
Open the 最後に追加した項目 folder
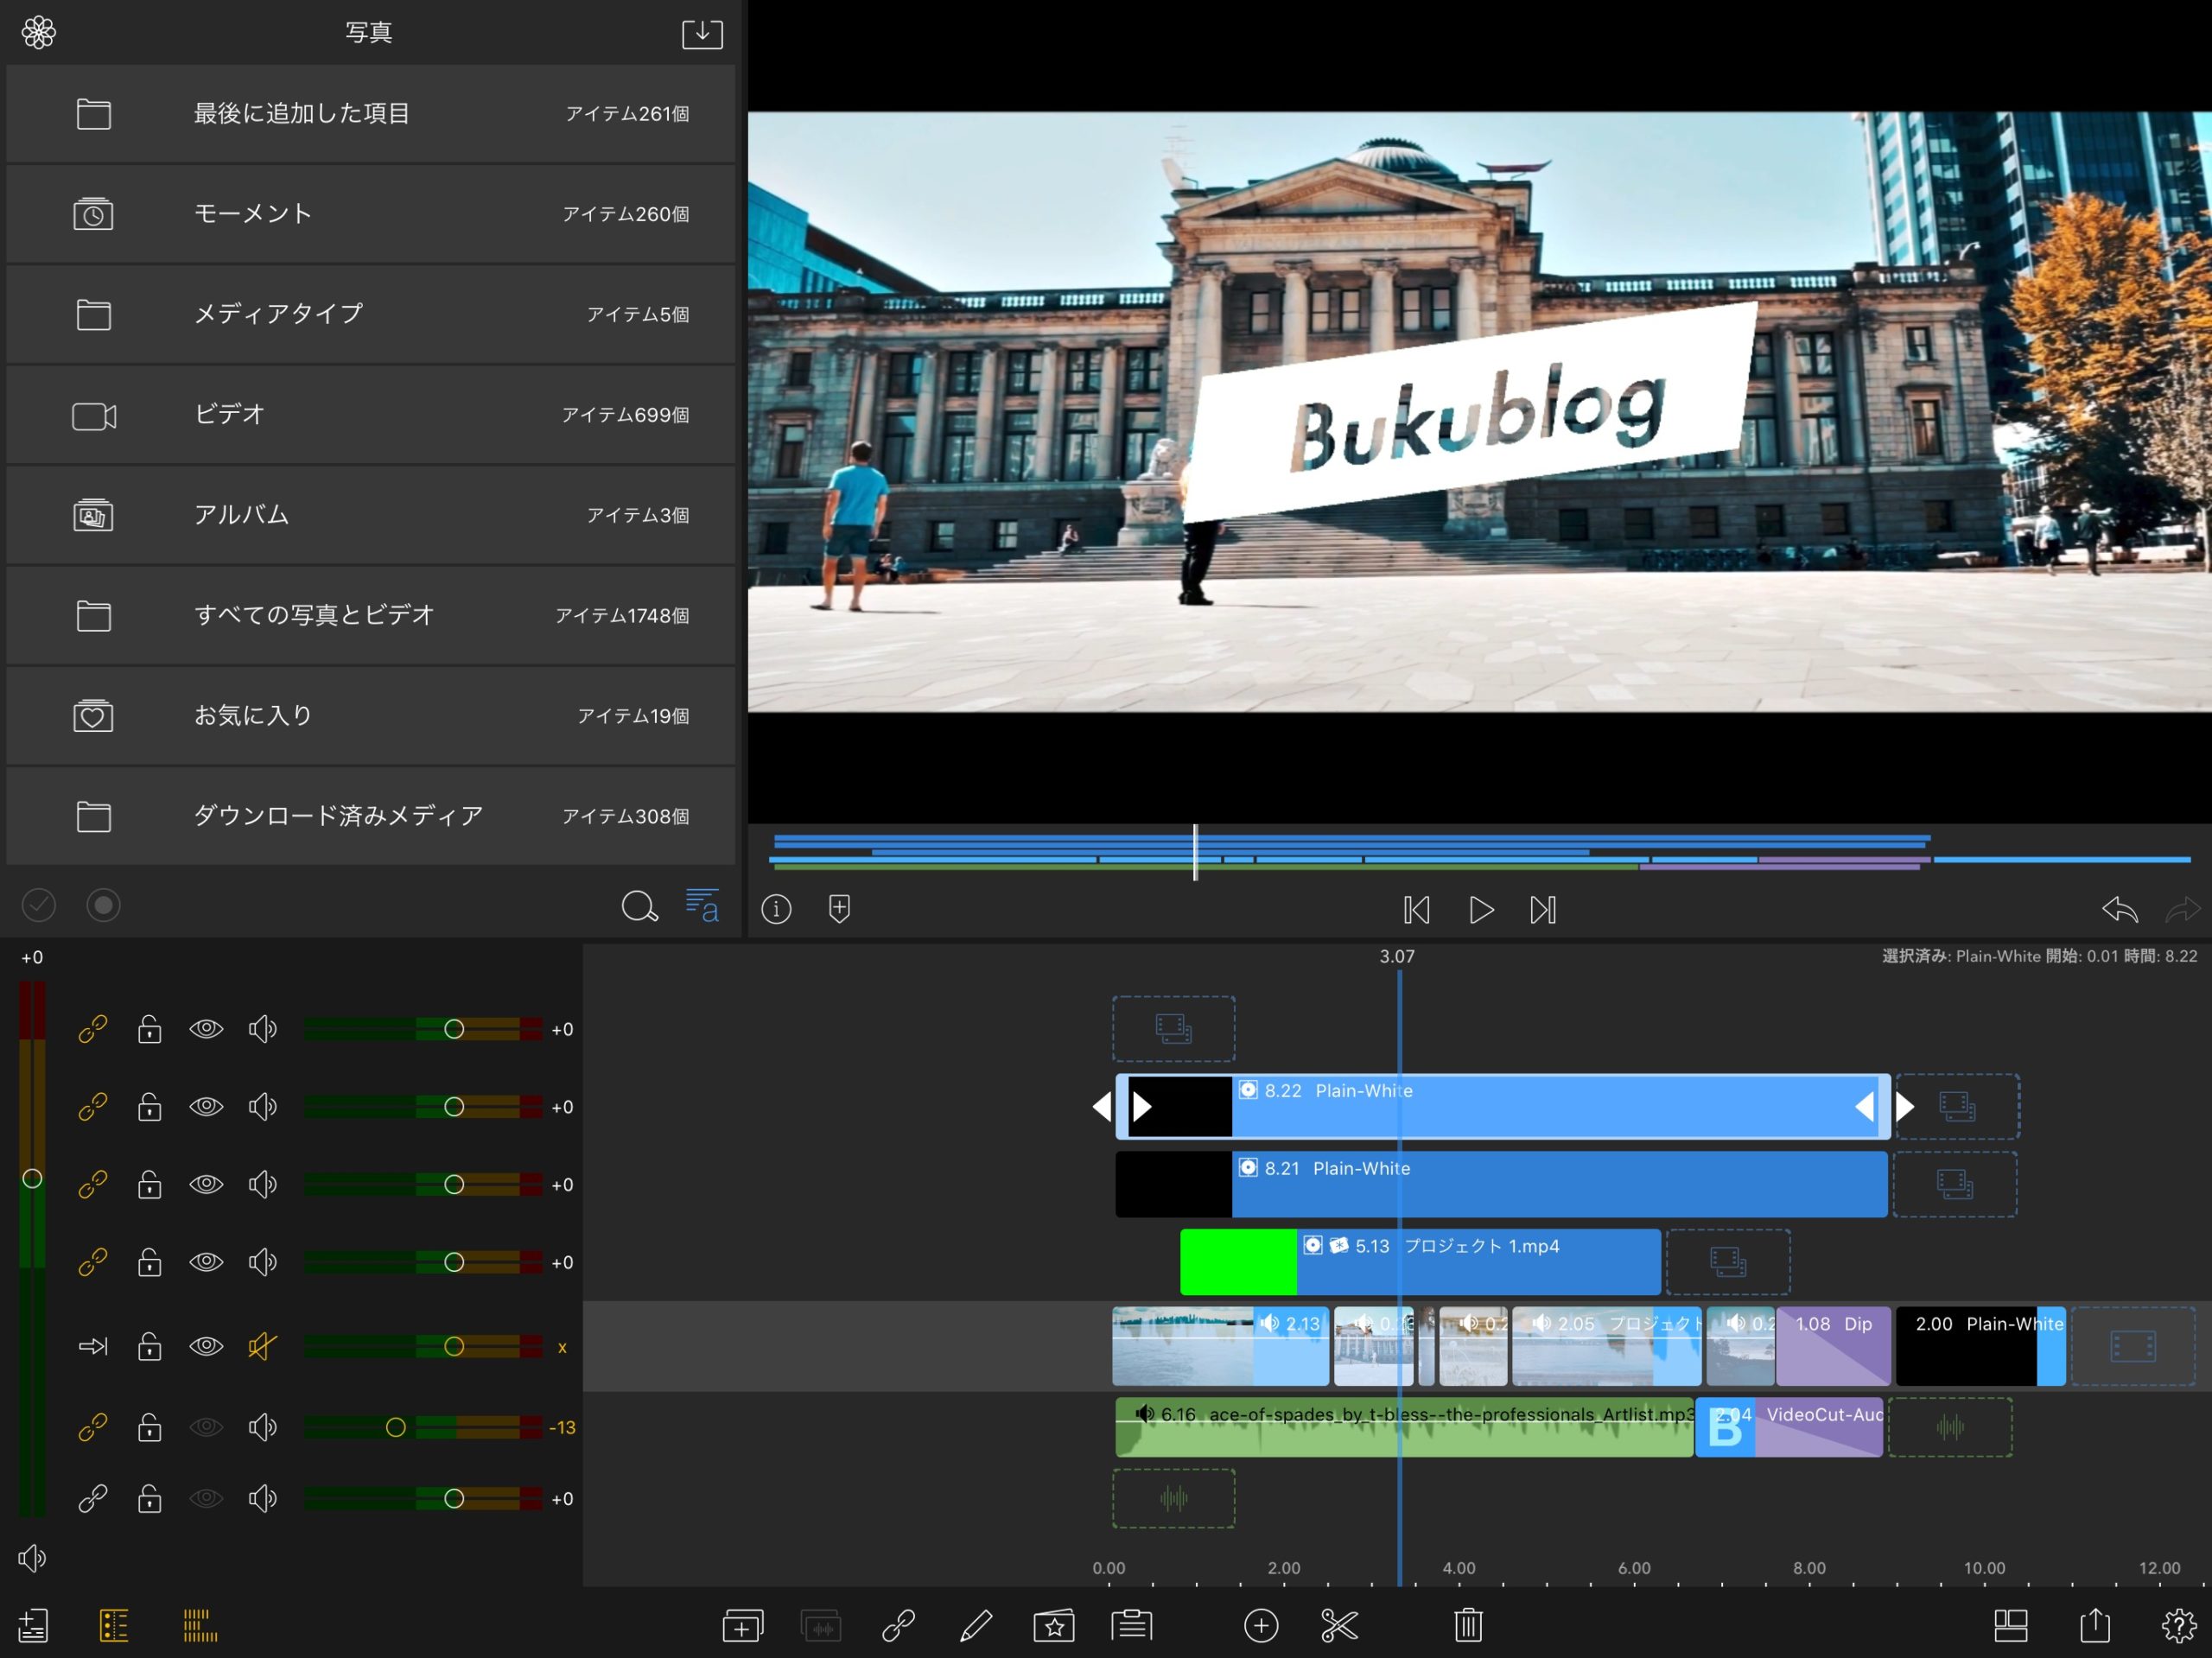tap(371, 114)
